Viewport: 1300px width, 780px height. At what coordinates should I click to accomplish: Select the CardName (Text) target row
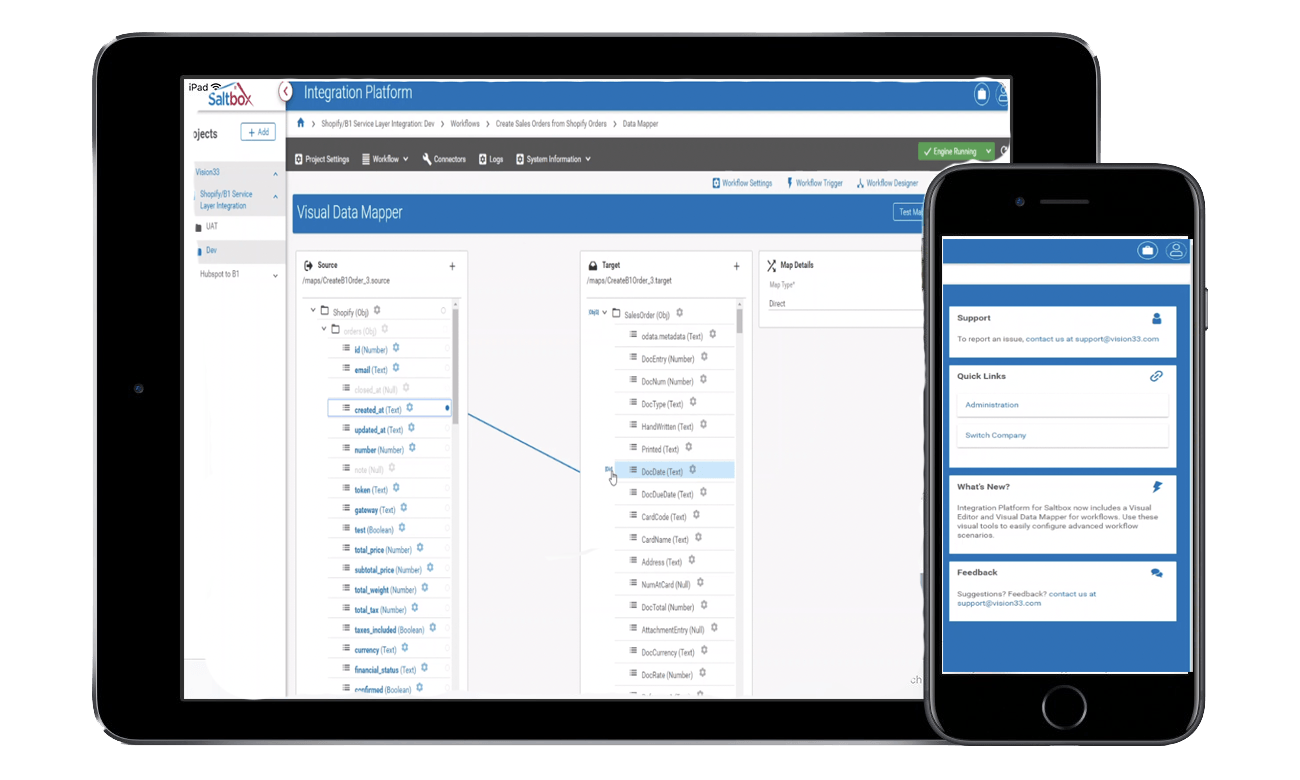point(674,539)
